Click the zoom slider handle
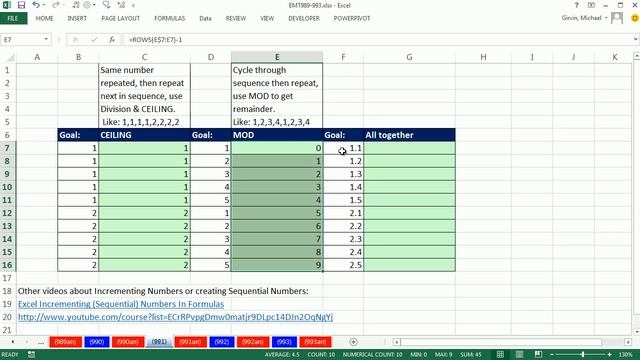The image size is (640, 360). [582, 354]
